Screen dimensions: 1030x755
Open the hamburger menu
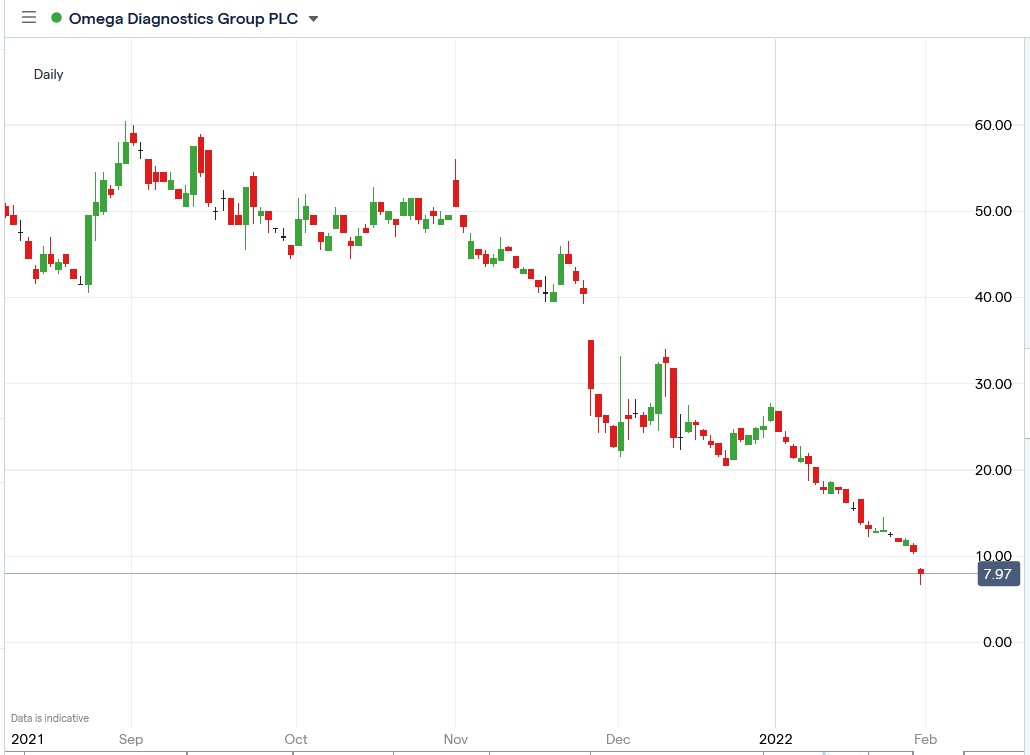point(28,18)
